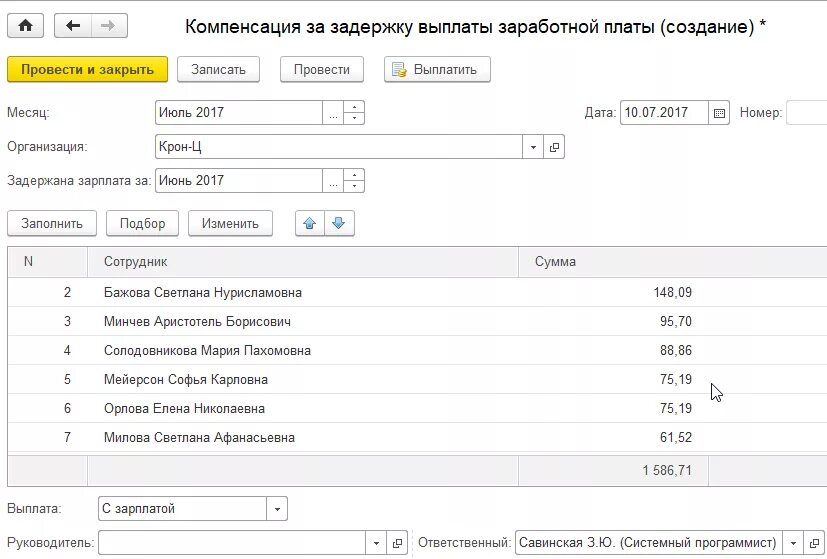Select the Минчев Аристотель Борисович row
Image resolution: width=827 pixels, height=559 pixels.
(417, 321)
